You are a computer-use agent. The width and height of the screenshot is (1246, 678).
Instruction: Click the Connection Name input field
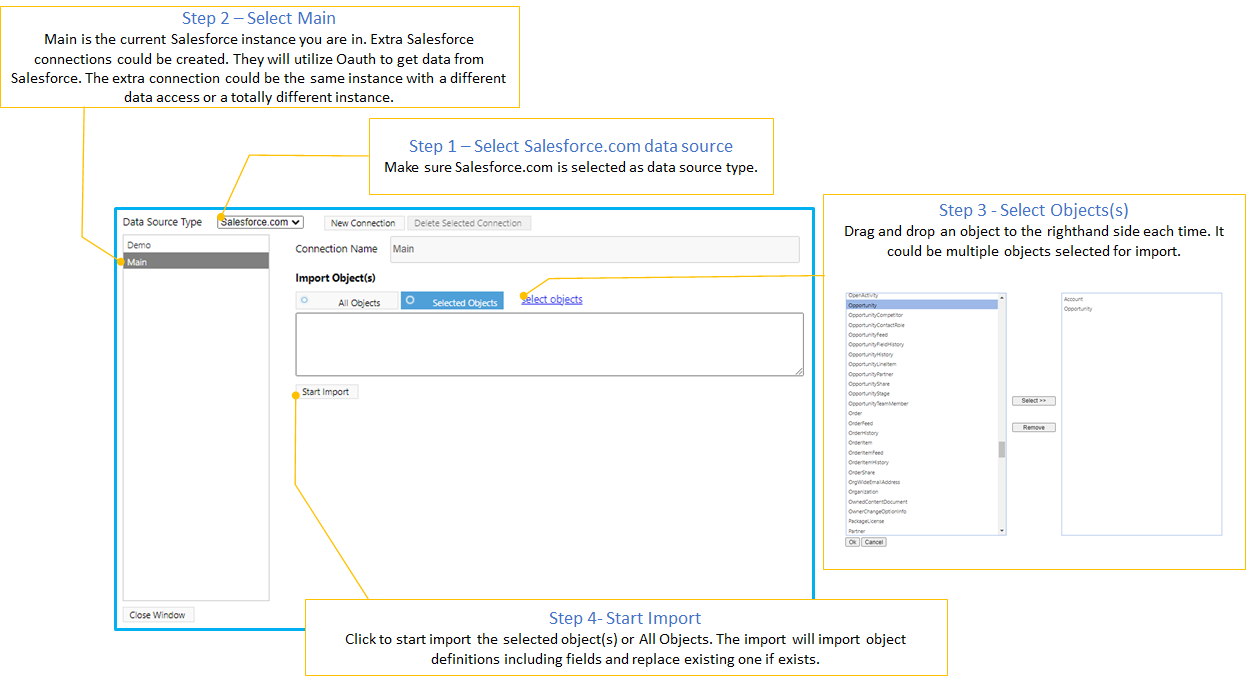point(595,249)
